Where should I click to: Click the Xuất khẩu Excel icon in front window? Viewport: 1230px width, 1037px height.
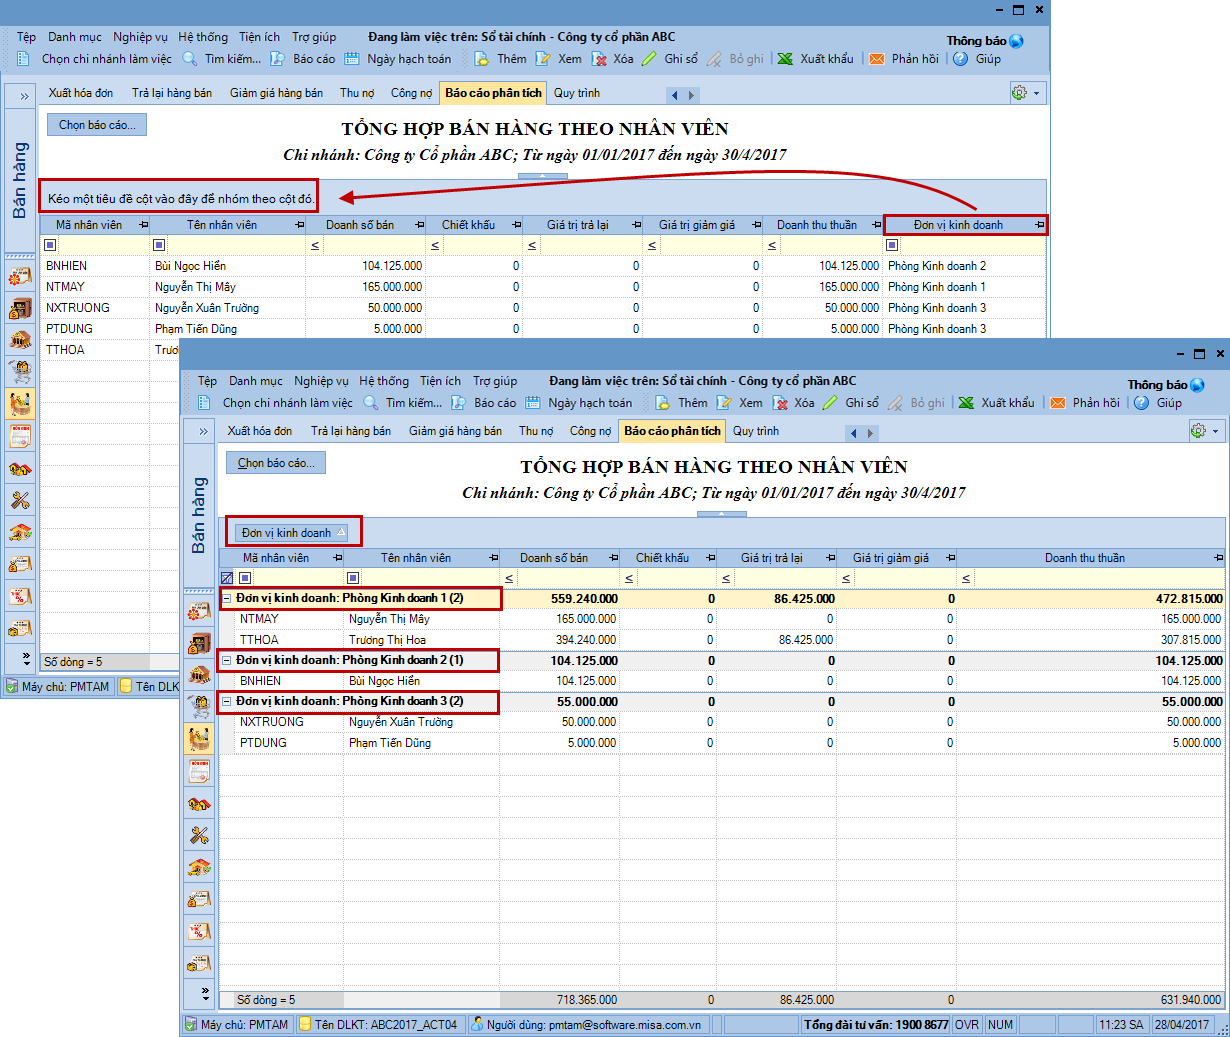967,403
